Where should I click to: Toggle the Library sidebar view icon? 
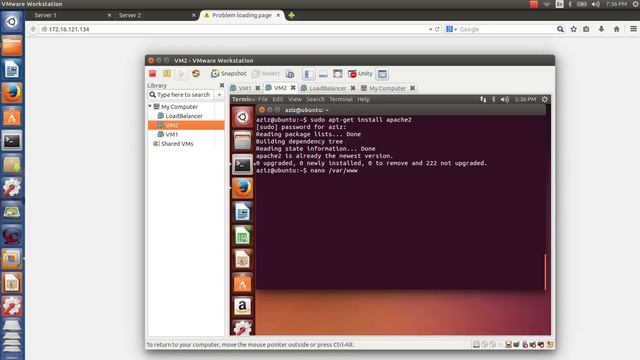click(309, 74)
